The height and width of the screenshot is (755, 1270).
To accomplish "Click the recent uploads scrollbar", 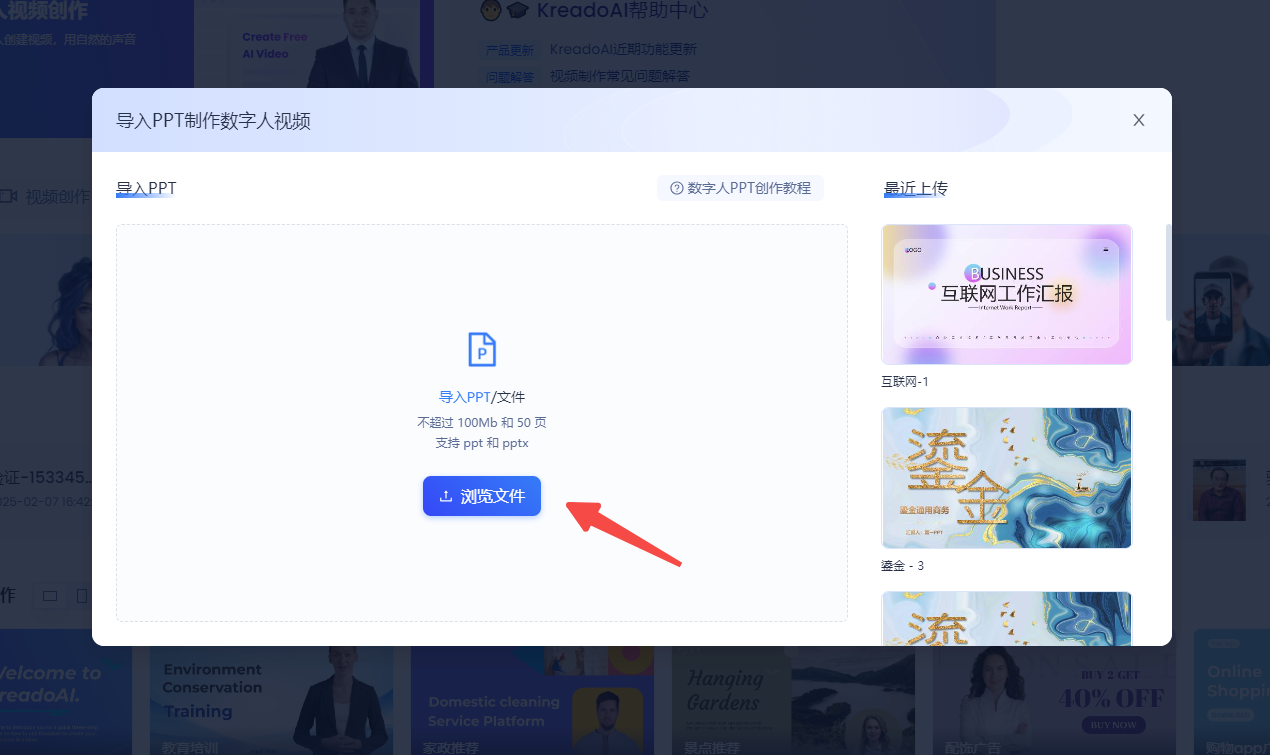I will coord(1167,272).
